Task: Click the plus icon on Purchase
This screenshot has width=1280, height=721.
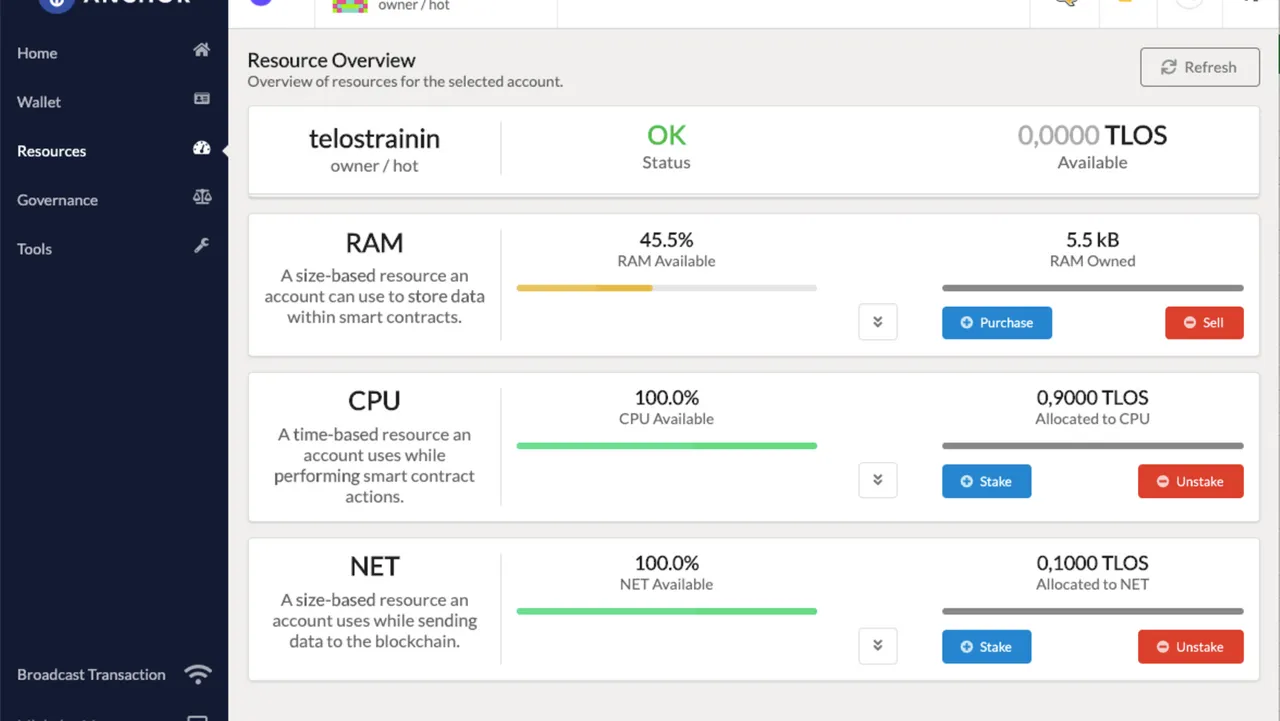Action: (x=967, y=323)
